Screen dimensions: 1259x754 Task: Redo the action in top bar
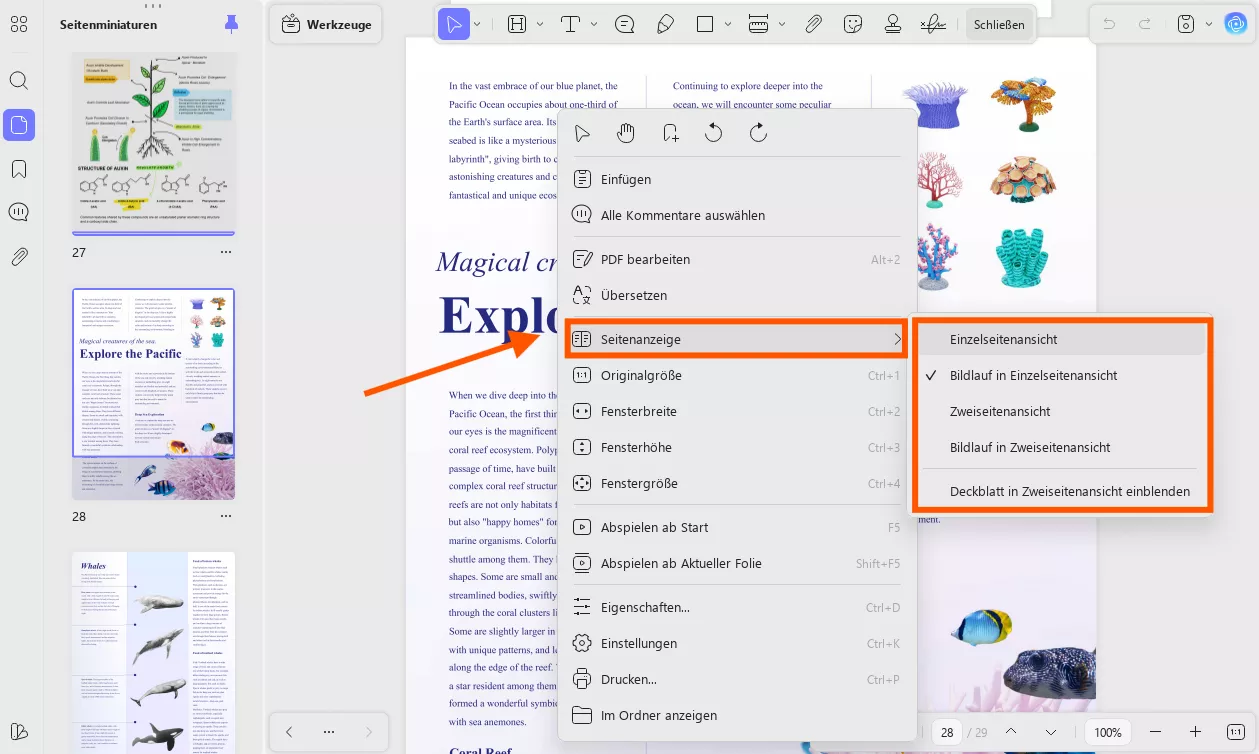pos(1145,24)
